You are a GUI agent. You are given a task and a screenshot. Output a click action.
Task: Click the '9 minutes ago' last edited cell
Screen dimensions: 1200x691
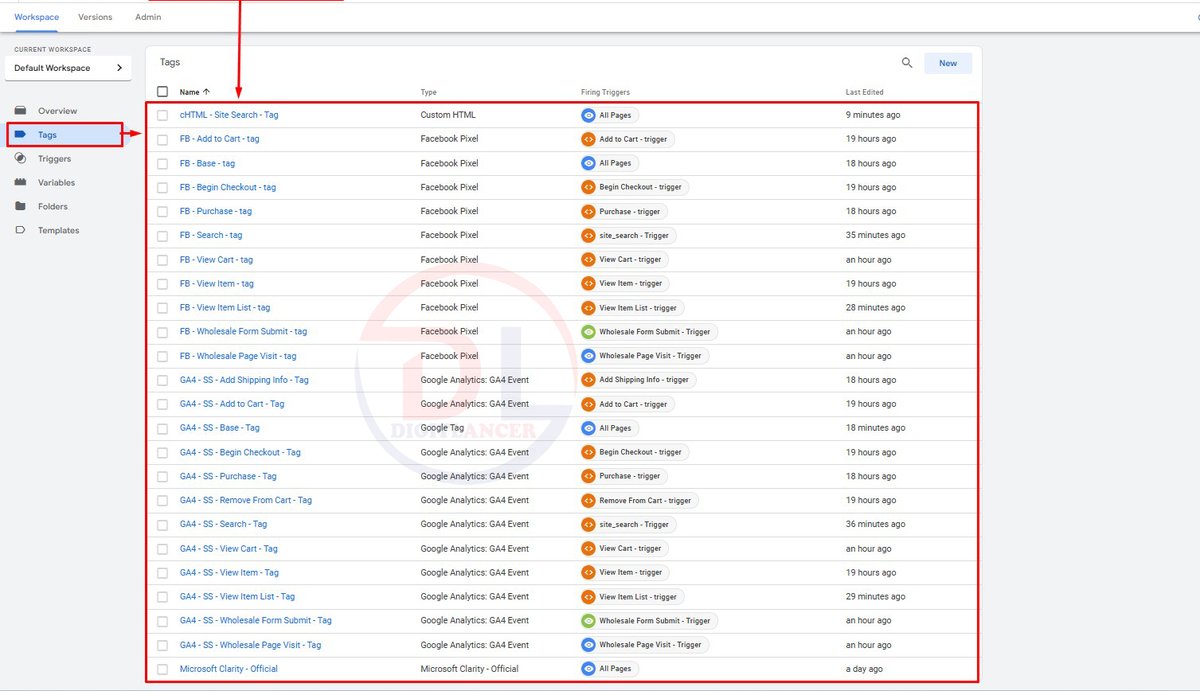(x=873, y=115)
